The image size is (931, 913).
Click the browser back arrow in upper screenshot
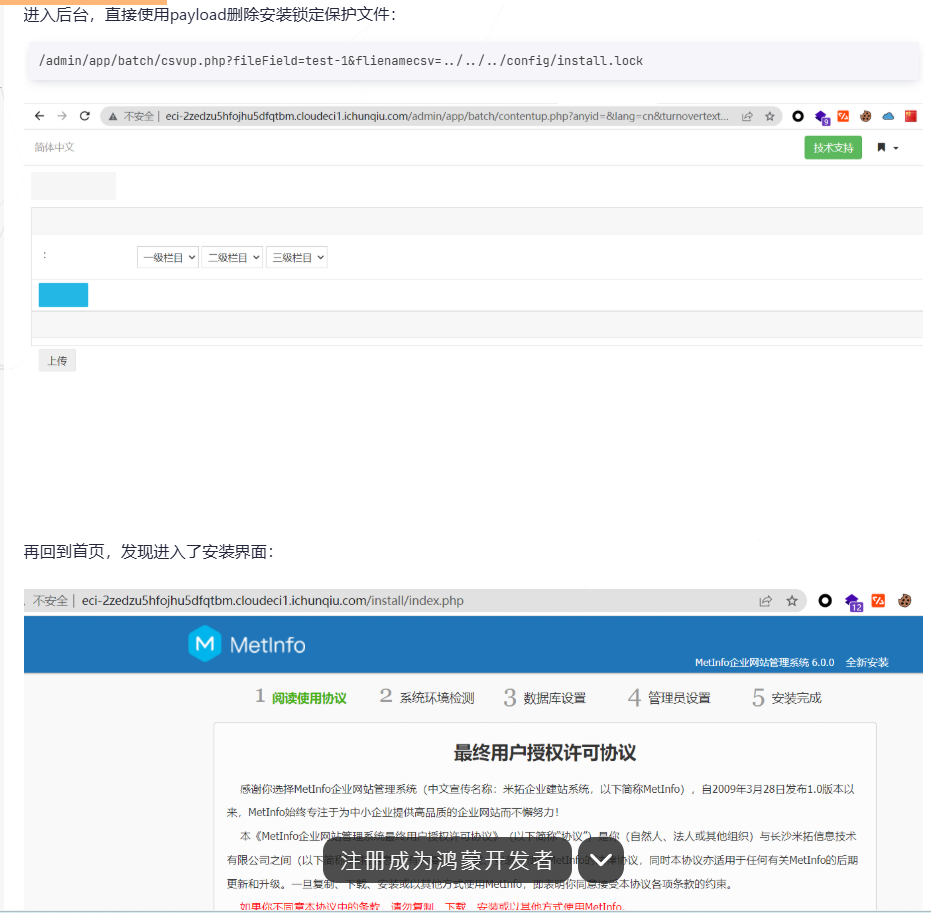coord(39,116)
